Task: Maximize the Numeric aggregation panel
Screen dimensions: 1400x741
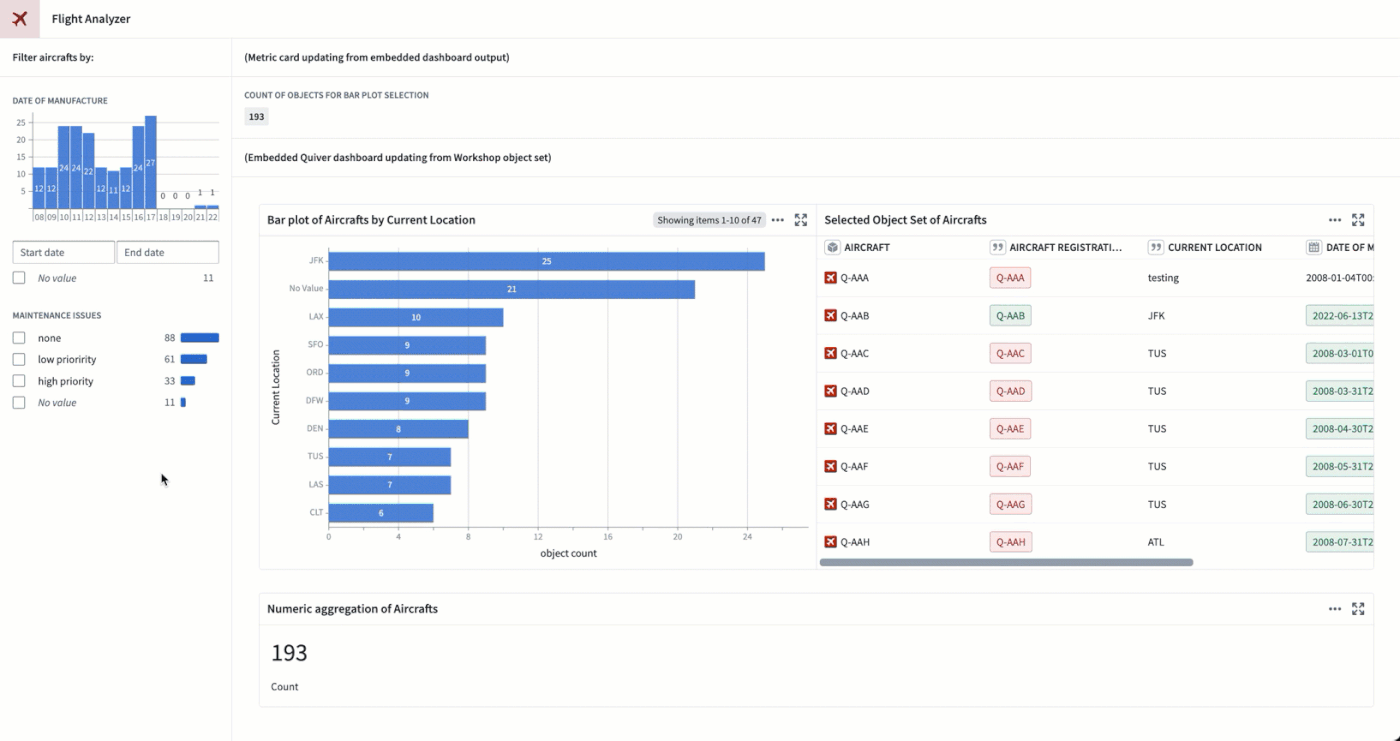Action: point(1358,608)
